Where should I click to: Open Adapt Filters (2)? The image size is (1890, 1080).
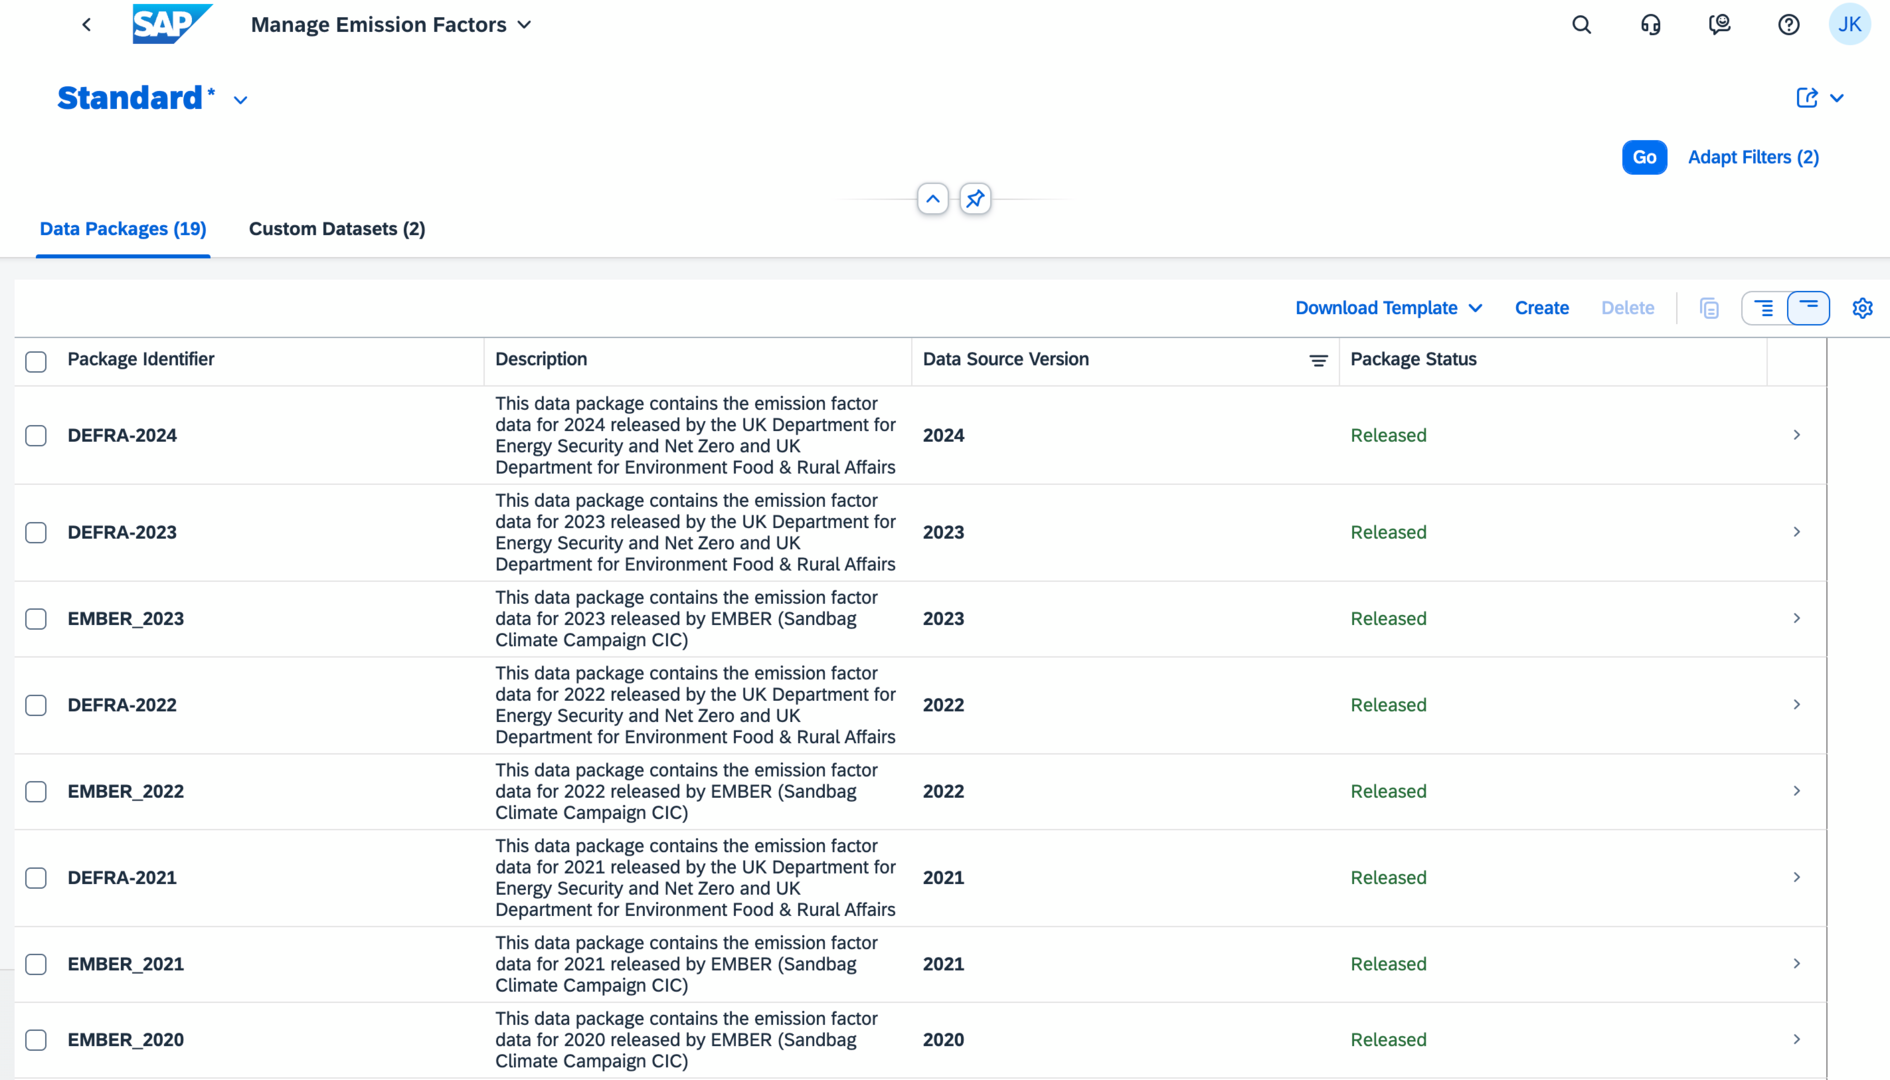coord(1753,157)
